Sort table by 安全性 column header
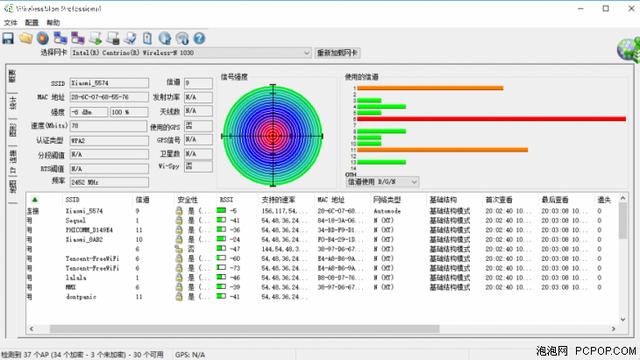 (x=187, y=200)
